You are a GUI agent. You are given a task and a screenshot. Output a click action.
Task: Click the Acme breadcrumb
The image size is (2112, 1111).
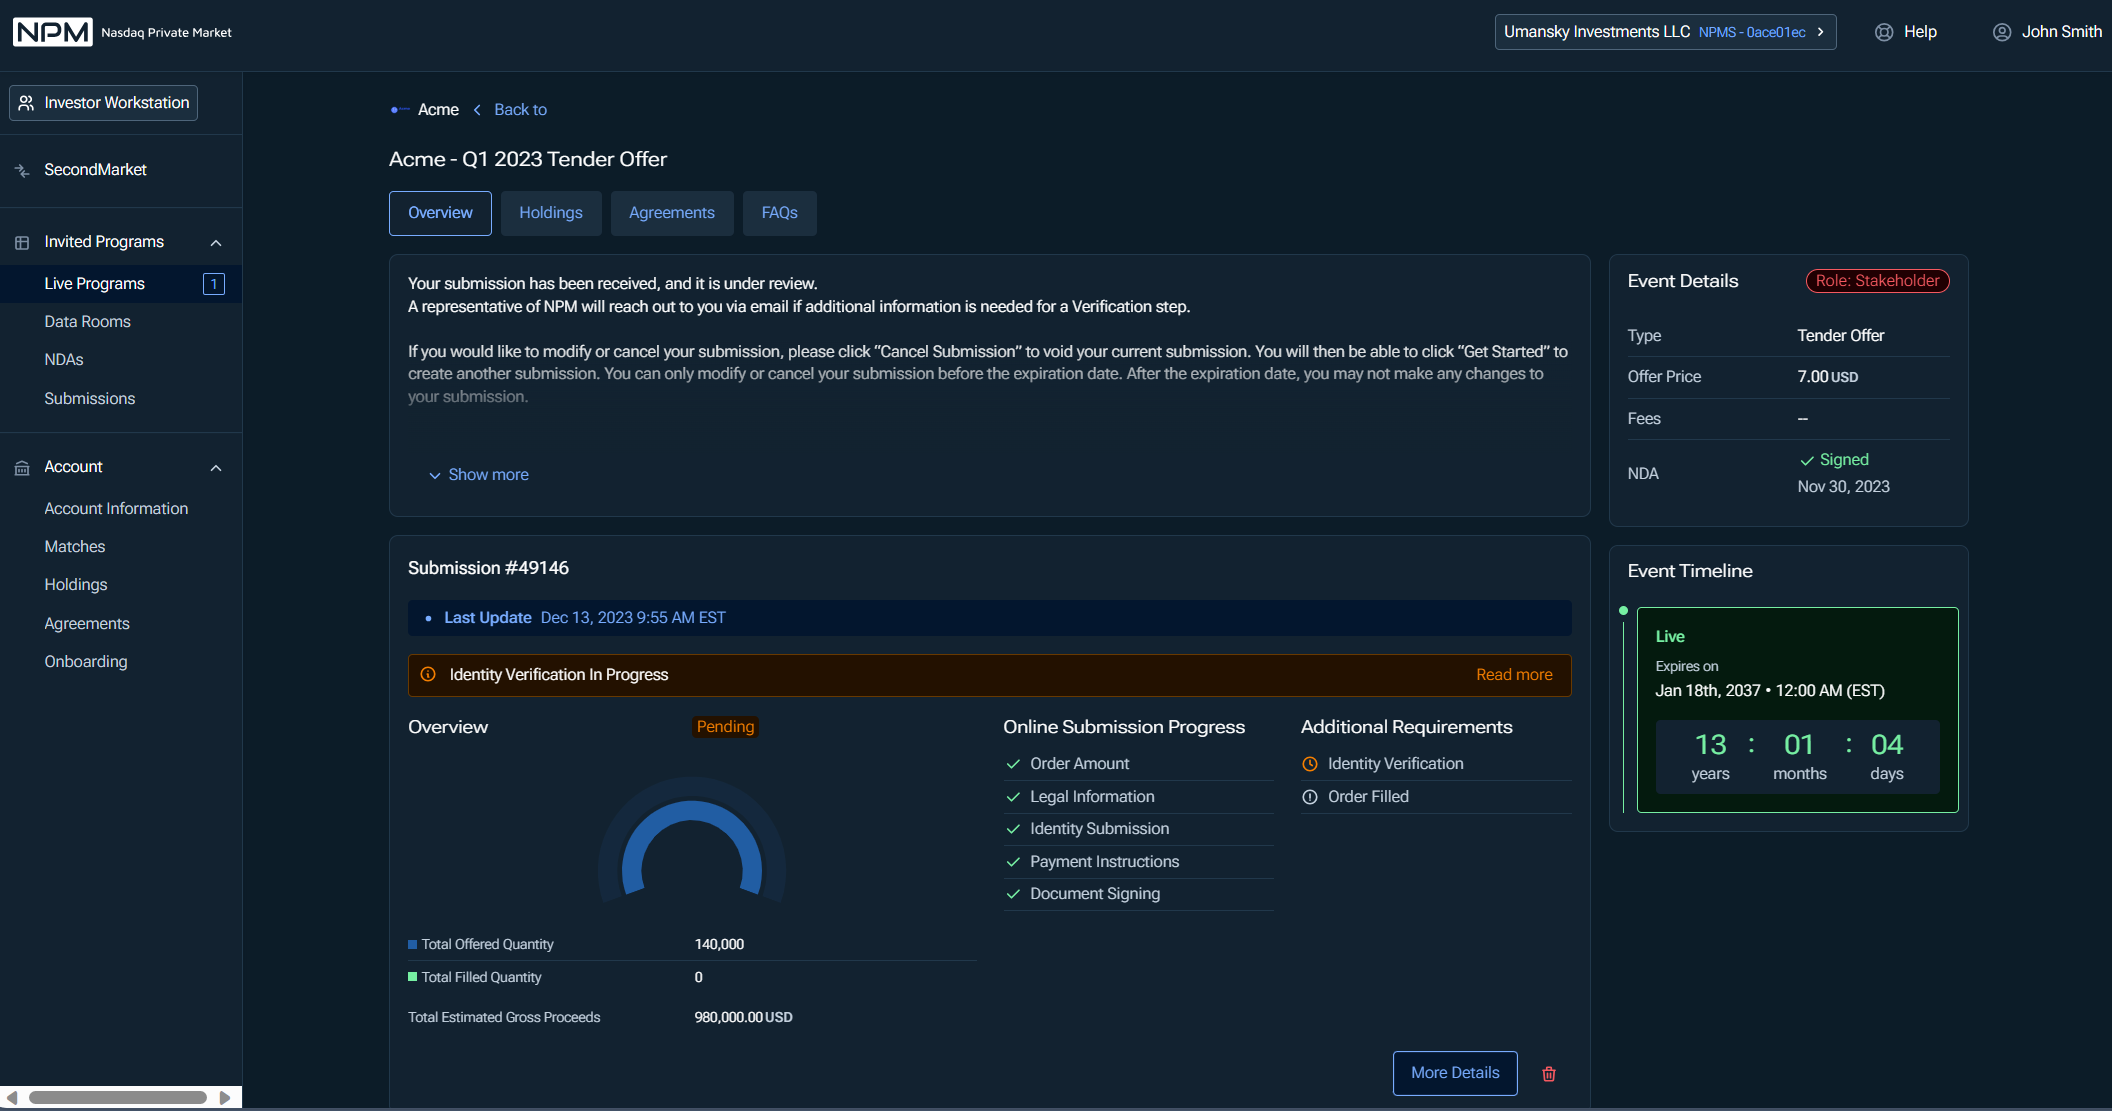coord(438,110)
